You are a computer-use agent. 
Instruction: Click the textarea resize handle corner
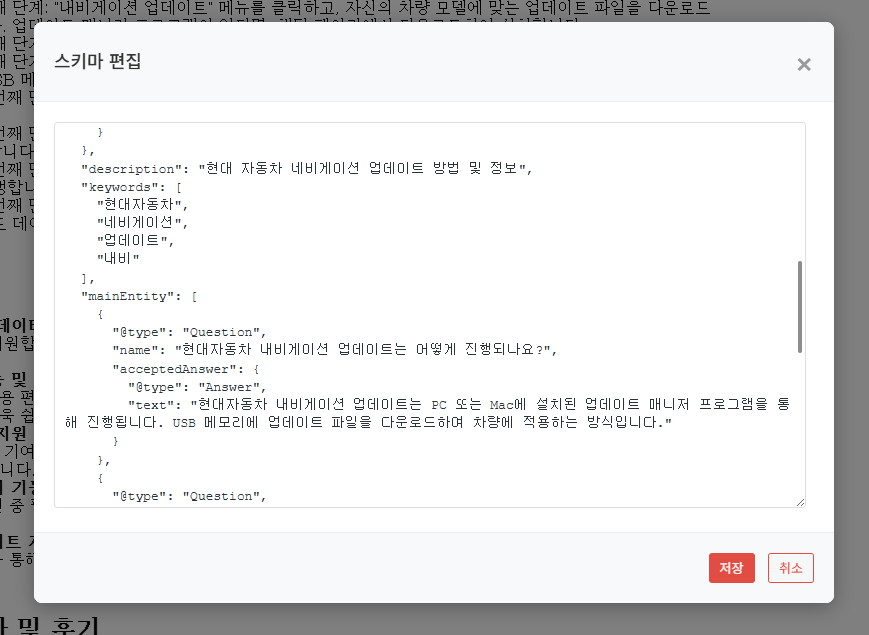[800, 502]
